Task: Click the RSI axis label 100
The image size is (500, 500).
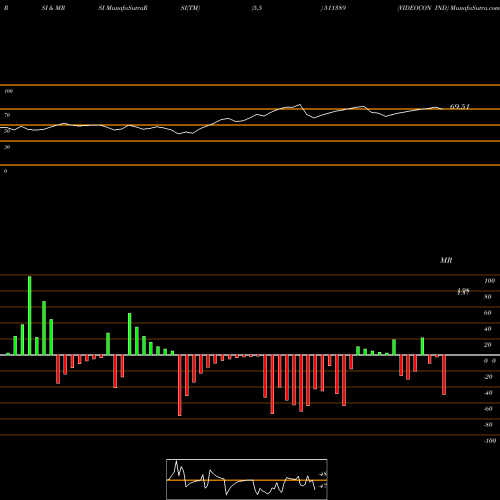Action: pos(8,91)
